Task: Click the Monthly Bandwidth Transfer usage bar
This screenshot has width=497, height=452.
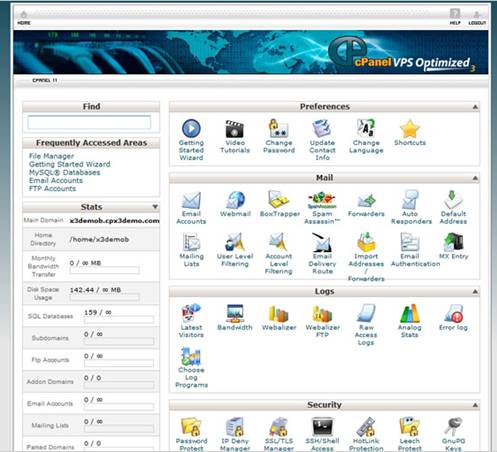Action: tap(104, 270)
